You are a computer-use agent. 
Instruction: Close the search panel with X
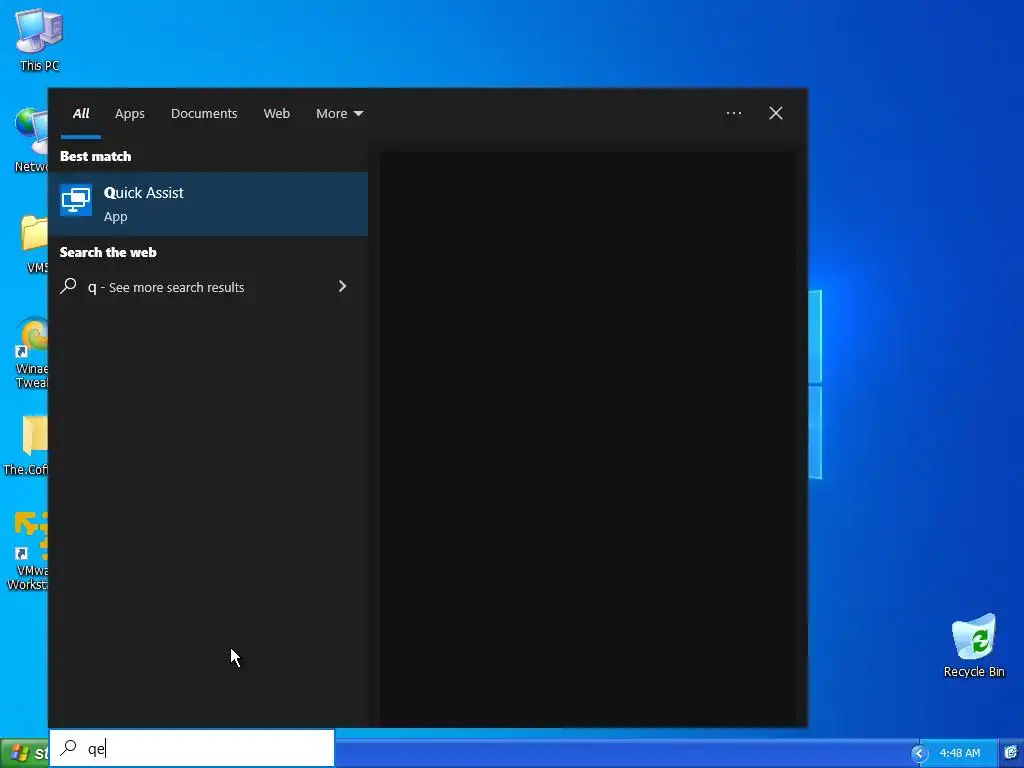[x=775, y=114]
